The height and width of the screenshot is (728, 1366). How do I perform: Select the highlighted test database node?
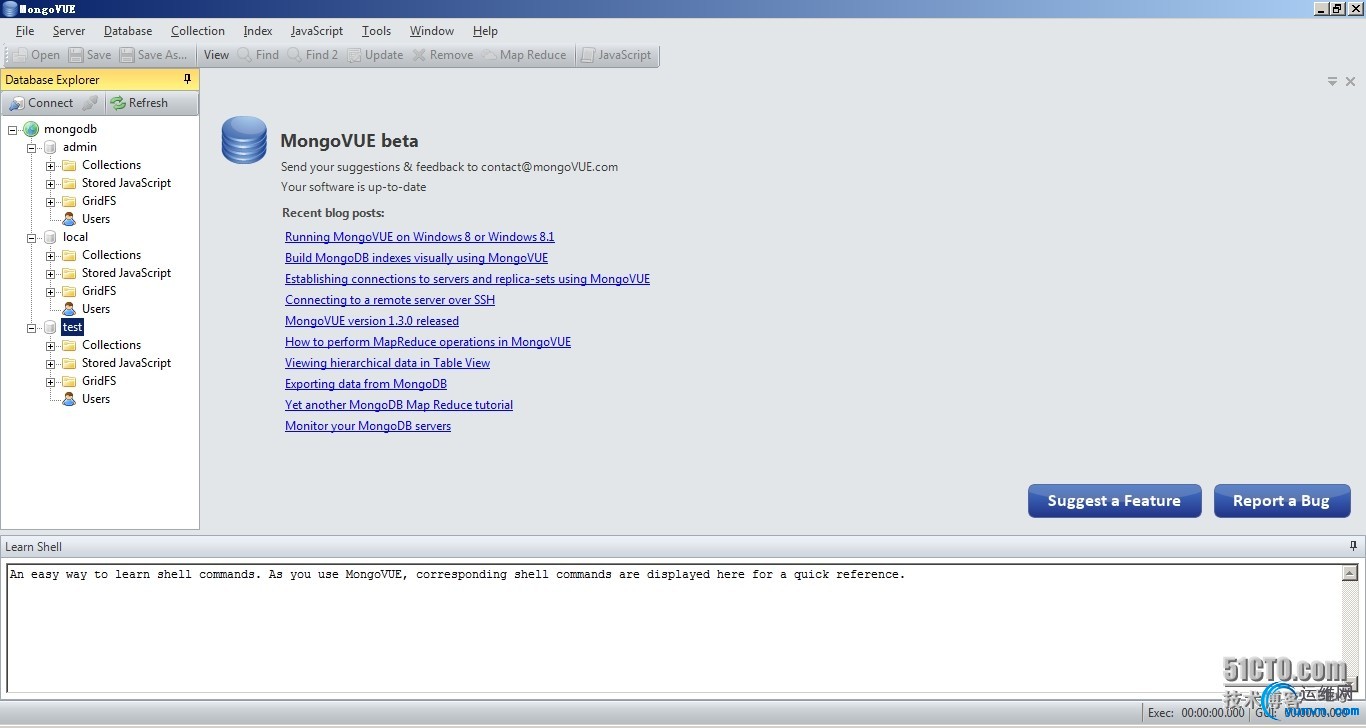coord(72,327)
